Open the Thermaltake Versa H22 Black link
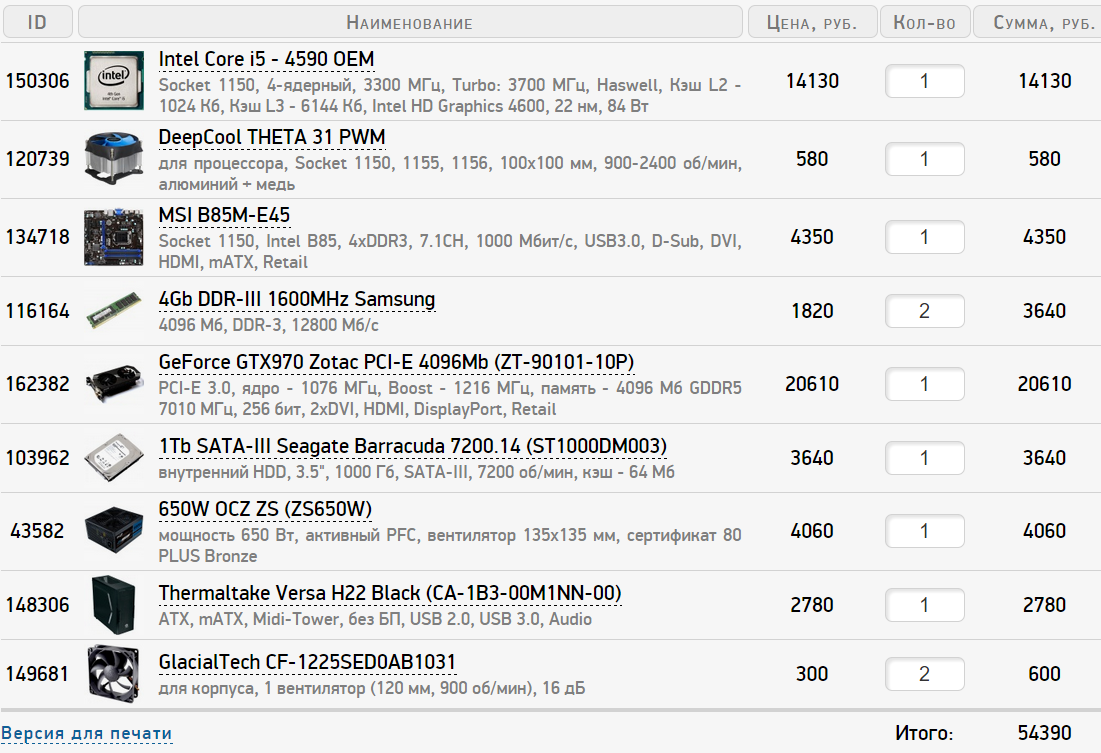 pyautogui.click(x=390, y=594)
